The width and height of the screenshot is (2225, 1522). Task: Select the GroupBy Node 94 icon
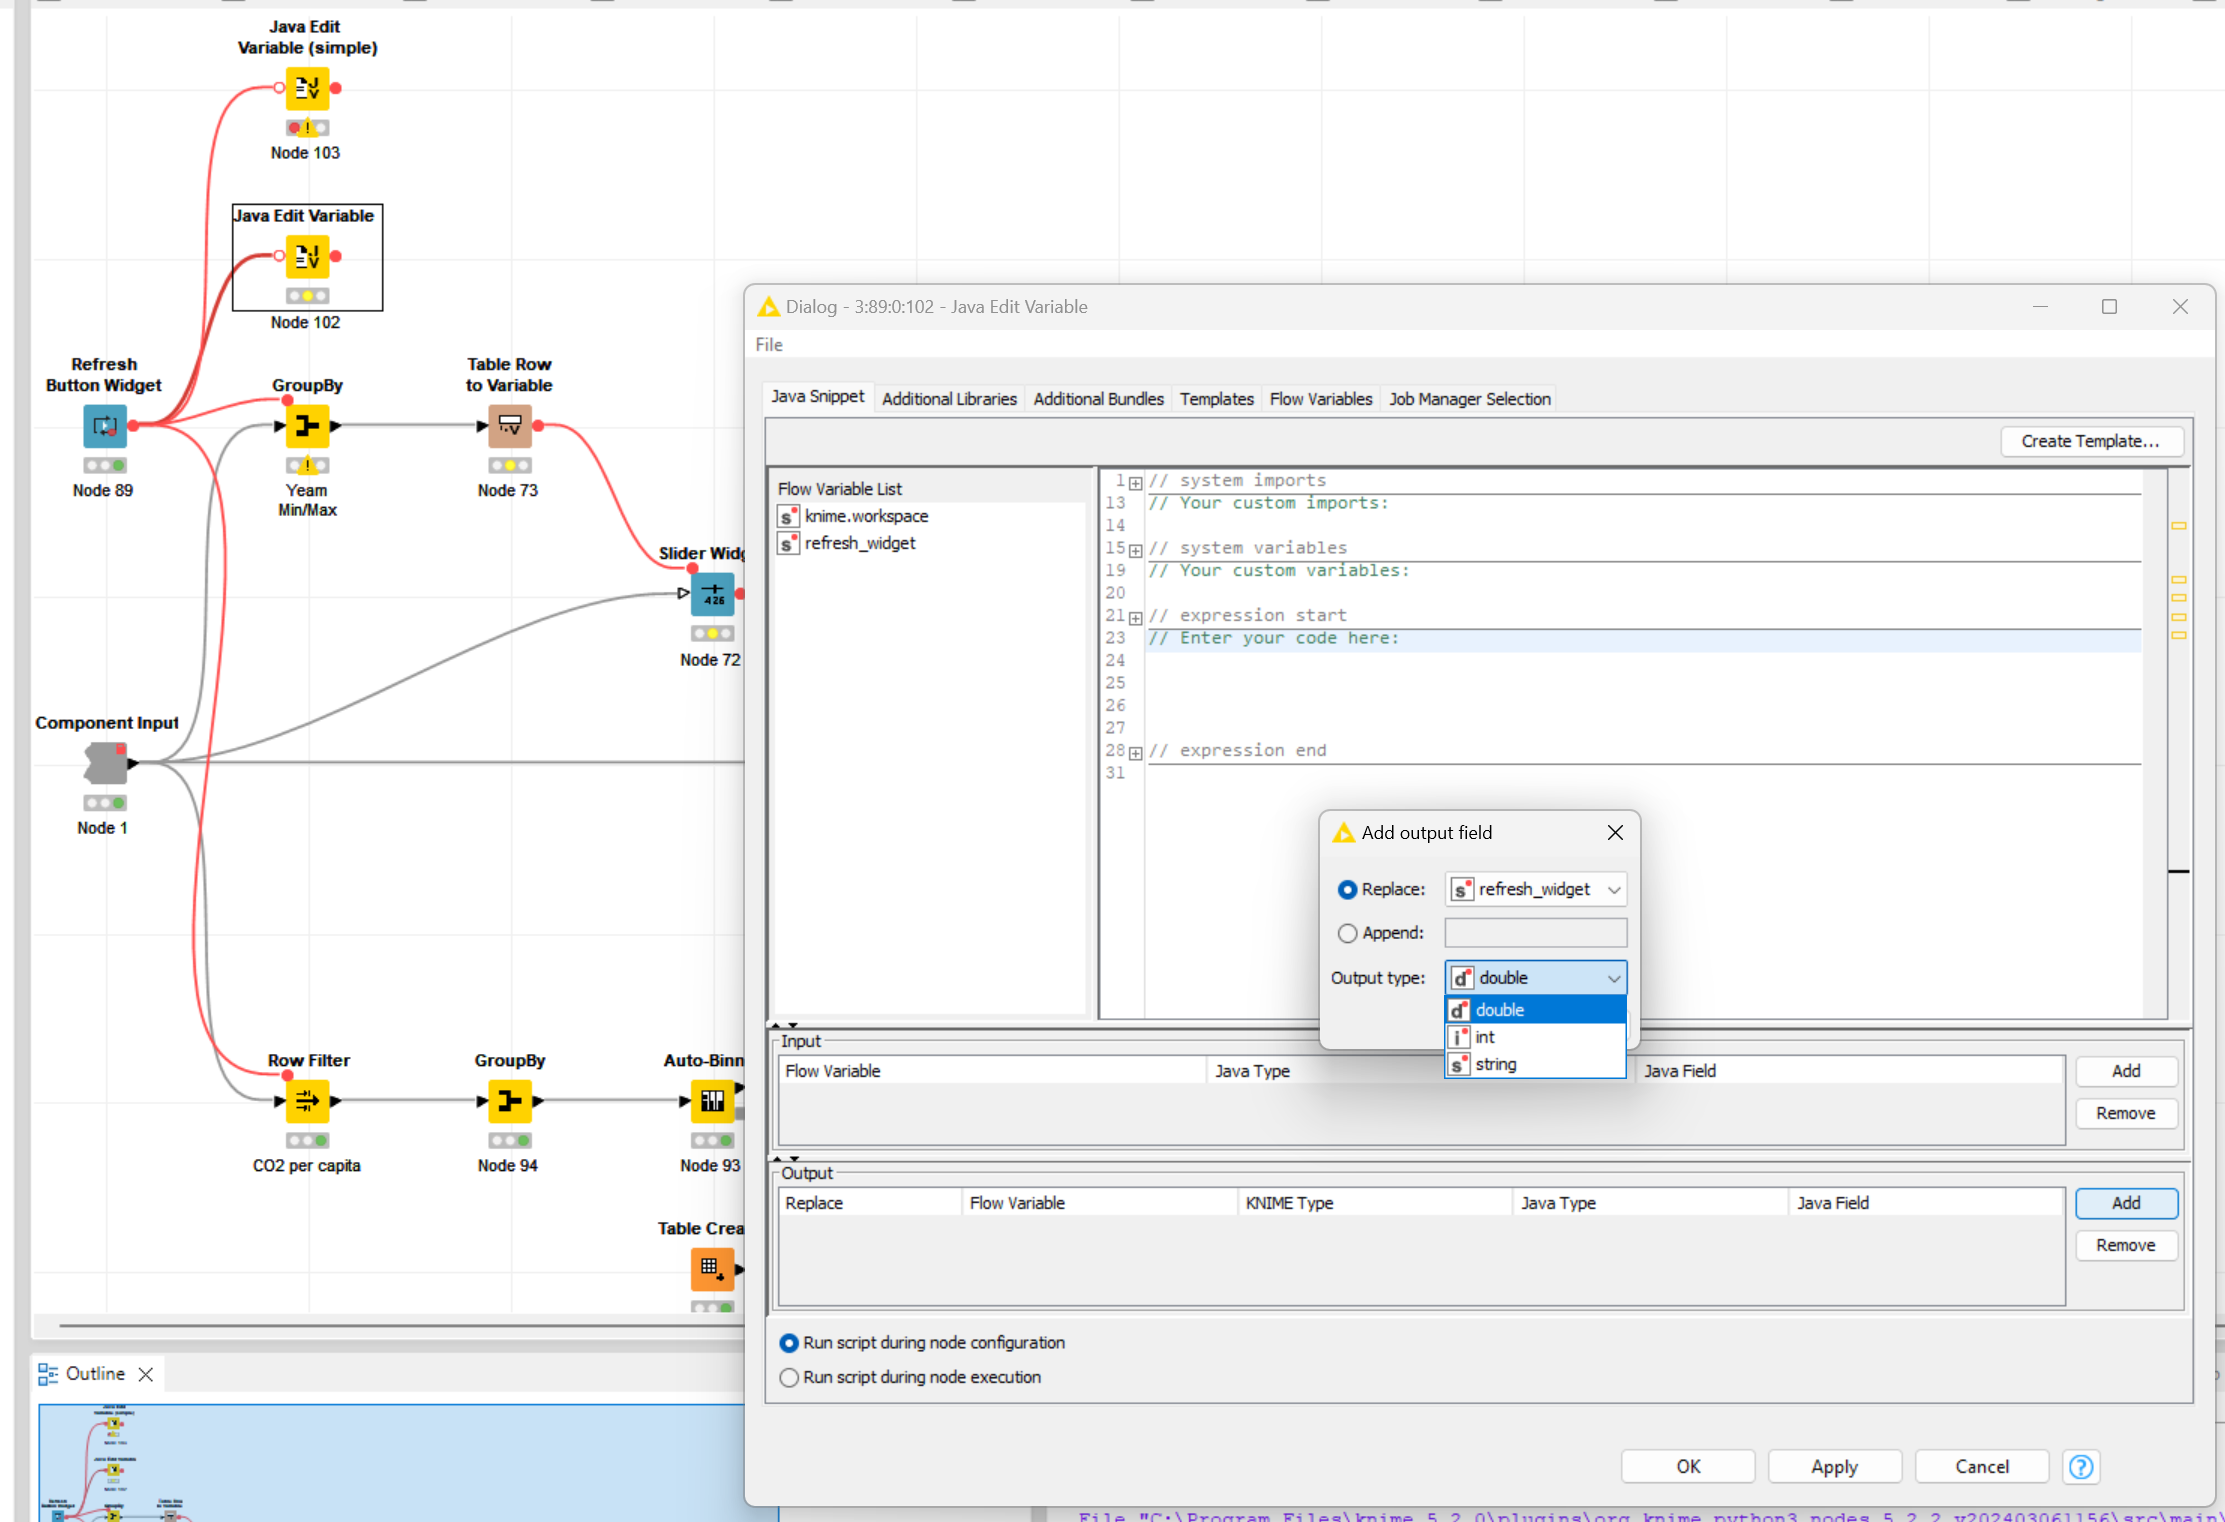[510, 1101]
